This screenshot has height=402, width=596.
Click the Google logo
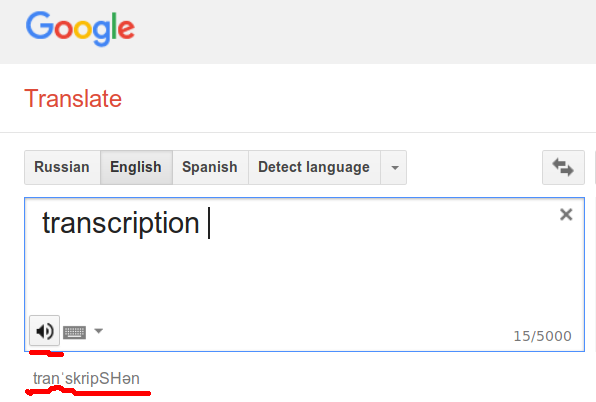tap(80, 29)
